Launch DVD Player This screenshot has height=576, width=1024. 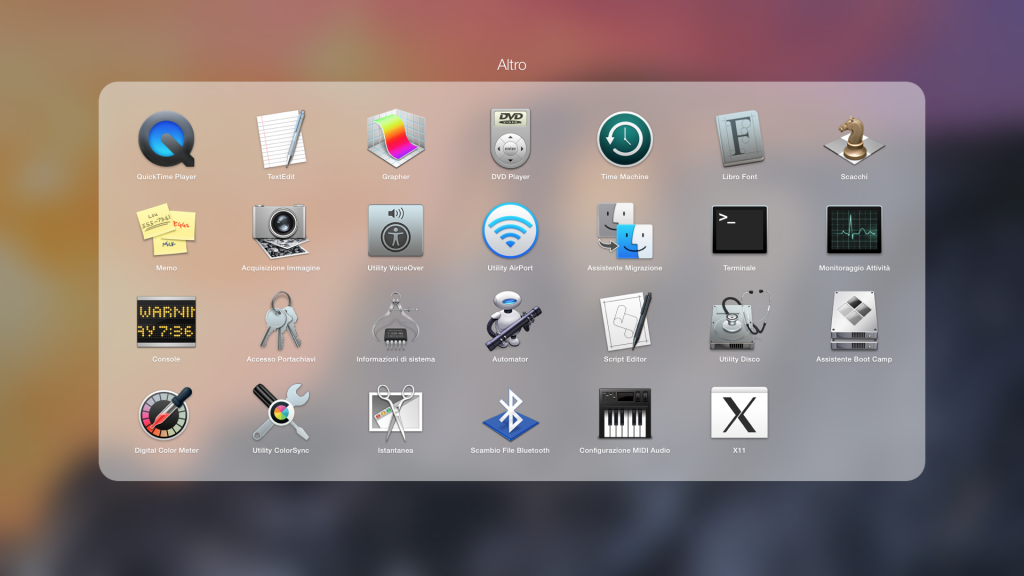[x=510, y=139]
